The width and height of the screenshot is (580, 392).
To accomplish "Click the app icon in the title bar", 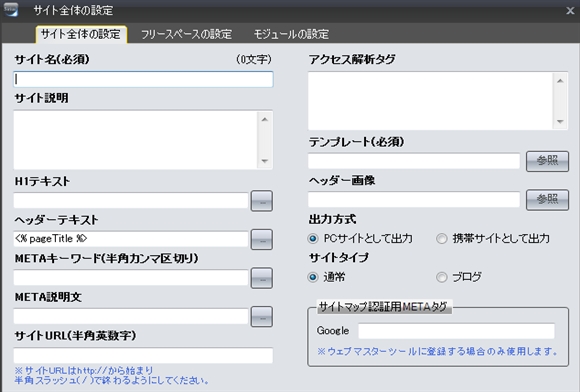I will [11, 10].
